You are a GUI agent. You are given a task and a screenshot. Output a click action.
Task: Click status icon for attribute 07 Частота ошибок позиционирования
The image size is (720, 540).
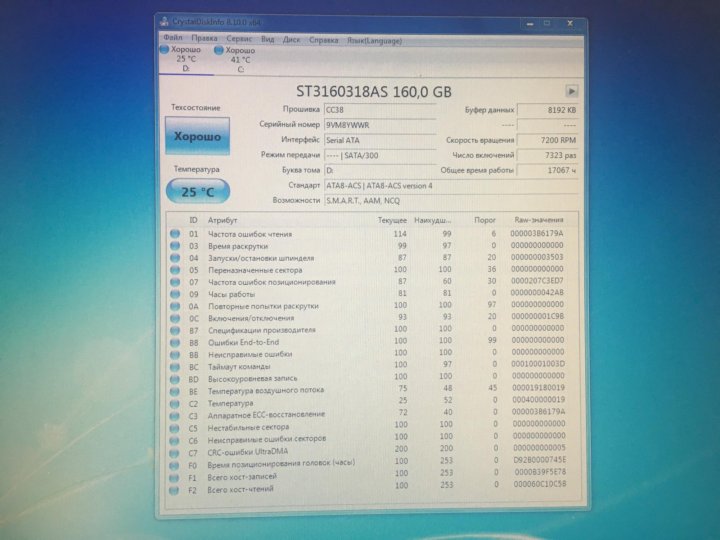coord(175,282)
